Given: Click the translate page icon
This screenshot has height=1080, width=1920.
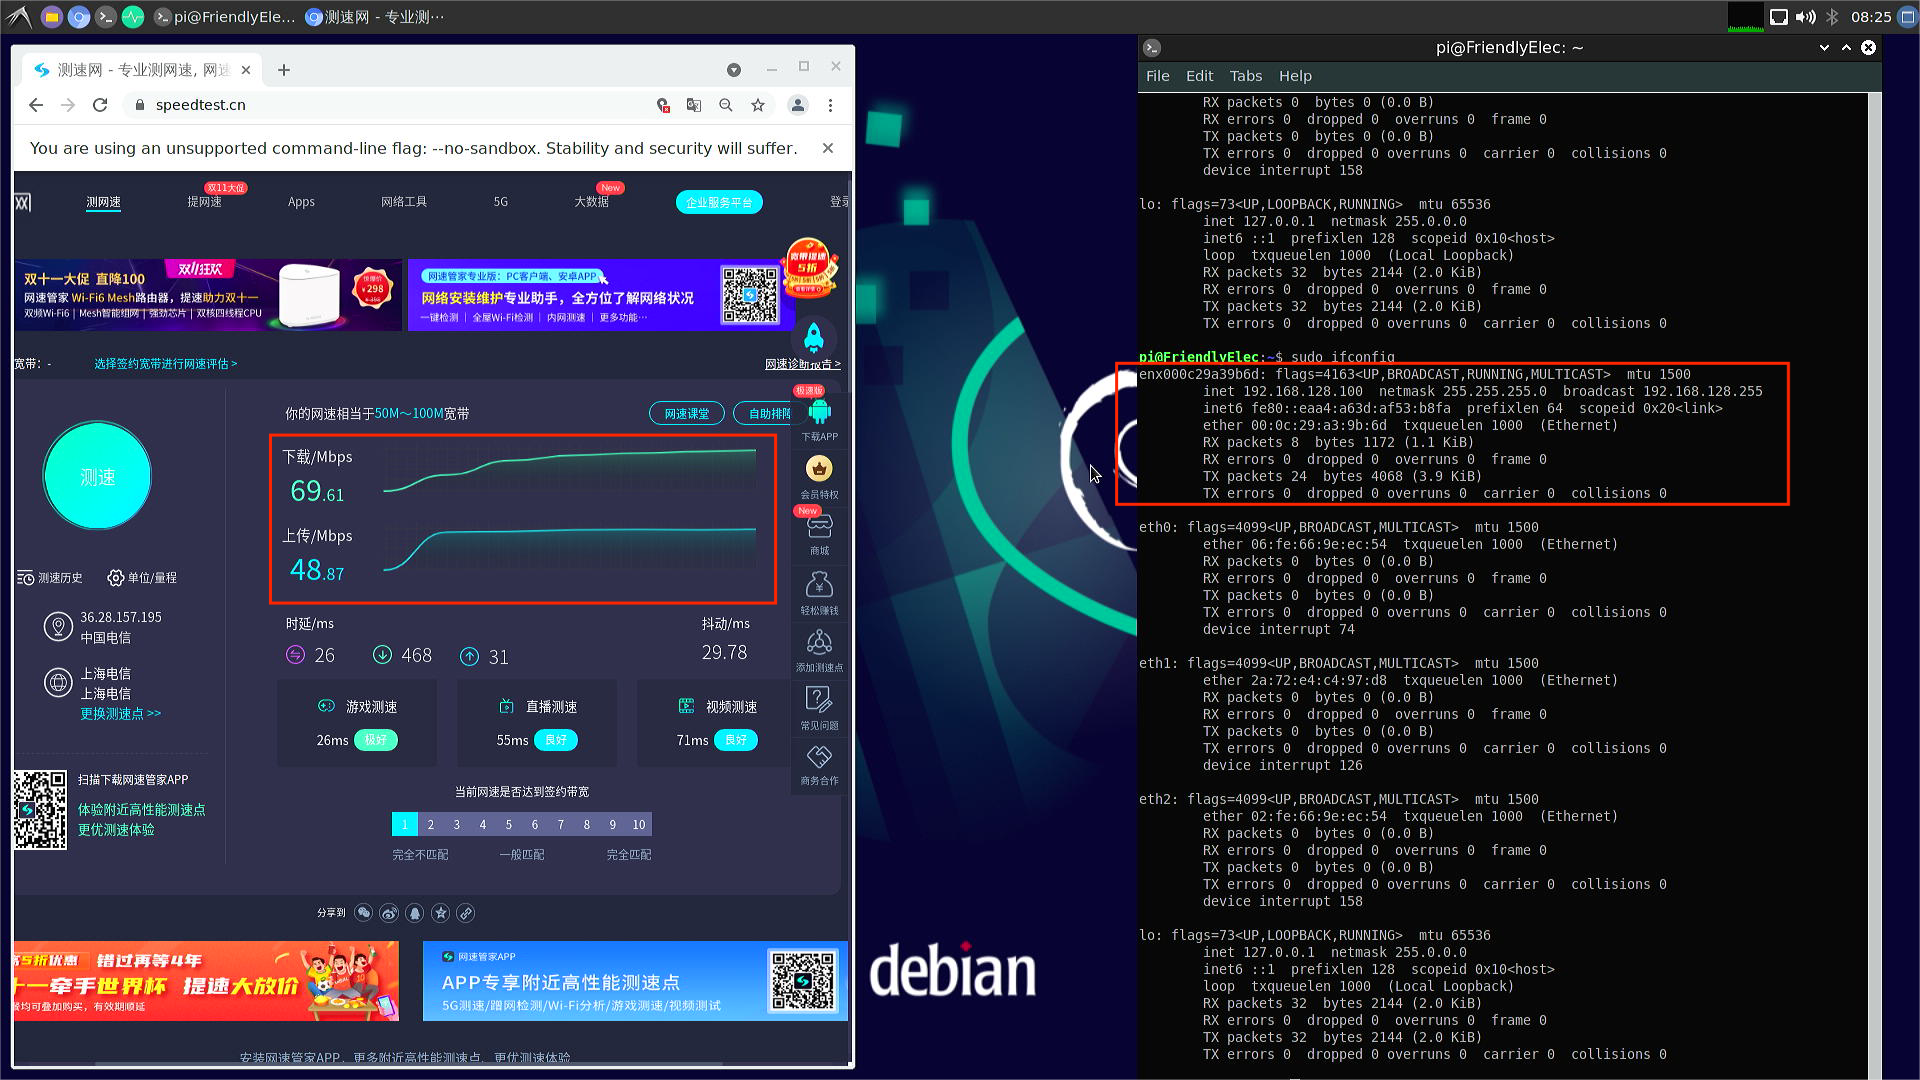Looking at the screenshot, I should (x=694, y=105).
